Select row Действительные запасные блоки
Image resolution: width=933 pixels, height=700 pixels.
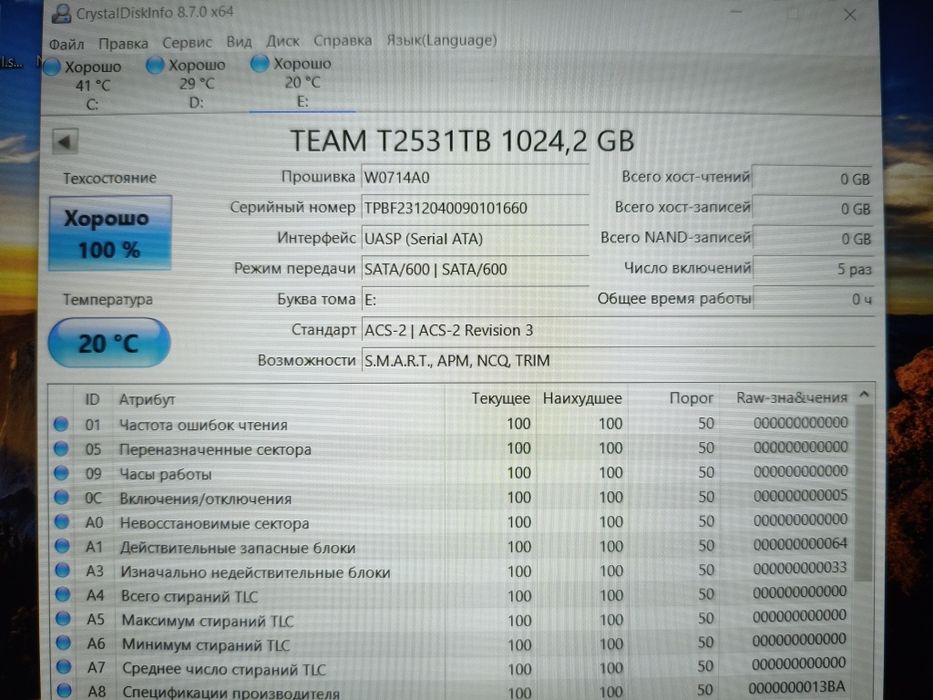(x=452, y=546)
